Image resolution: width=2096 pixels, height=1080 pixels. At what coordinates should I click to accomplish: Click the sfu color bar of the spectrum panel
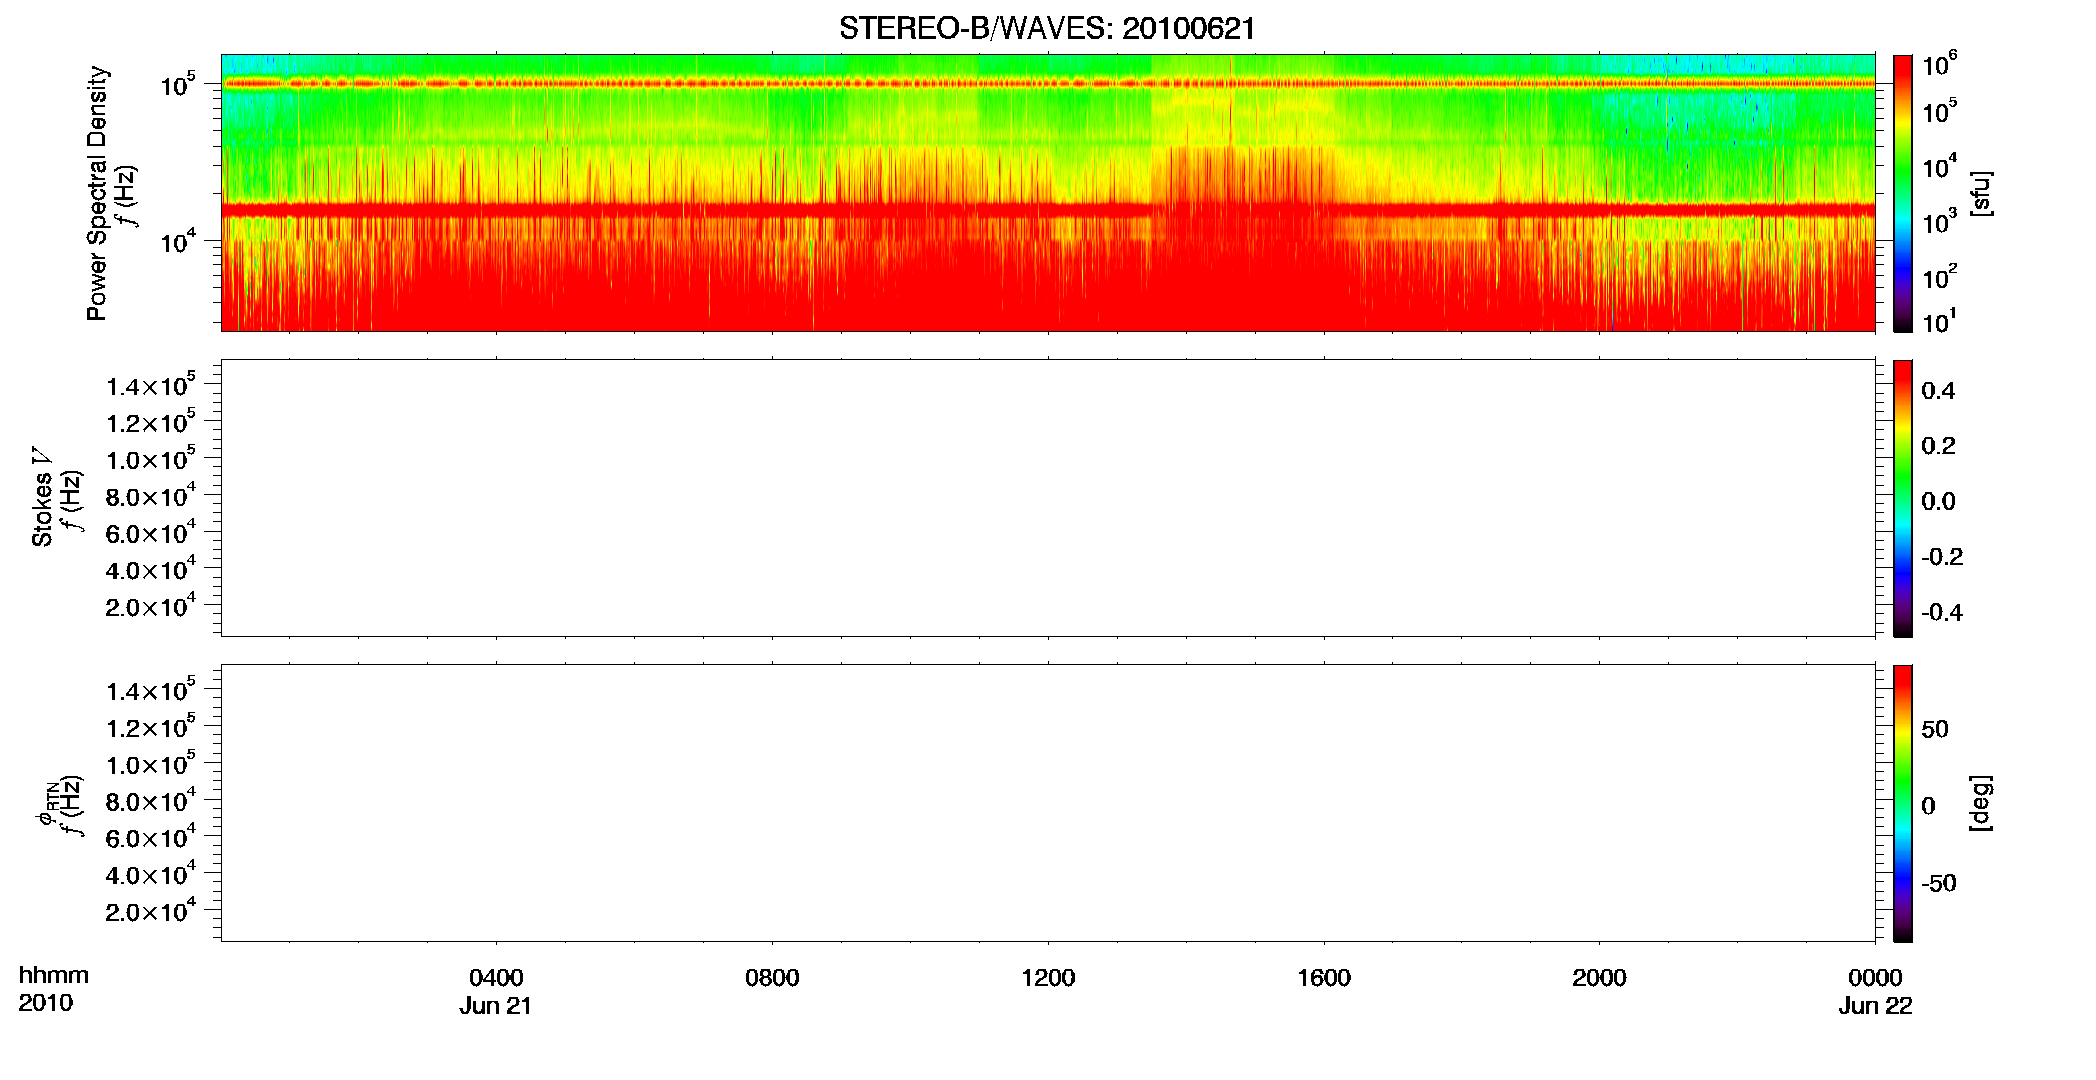click(x=1902, y=193)
